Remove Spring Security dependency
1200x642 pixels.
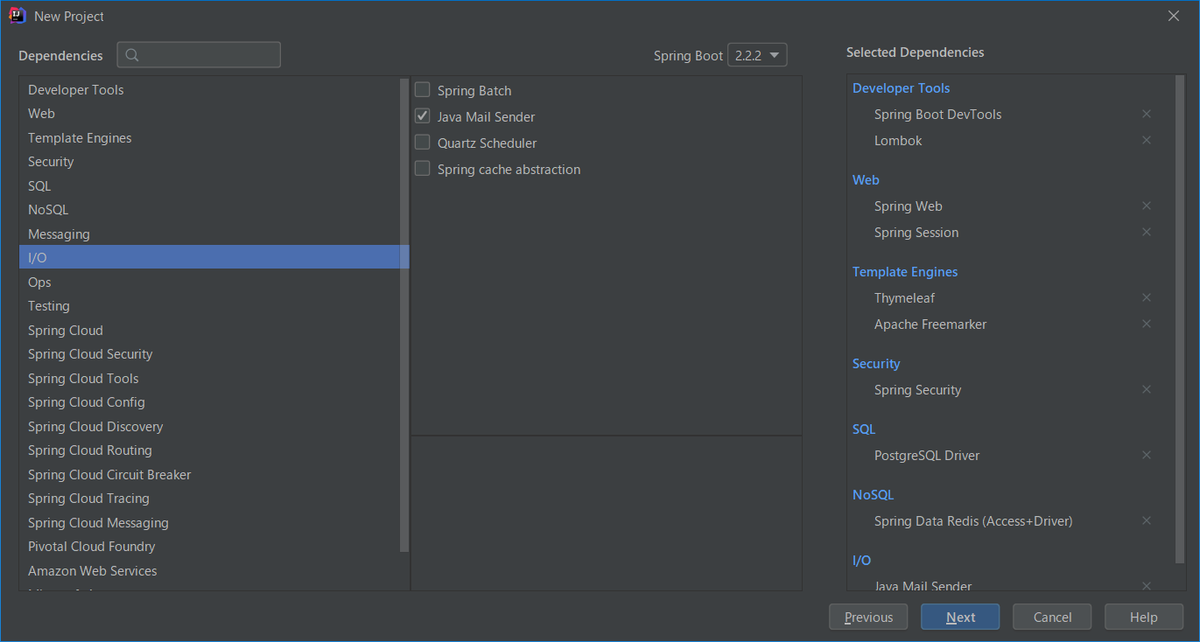pos(1146,390)
